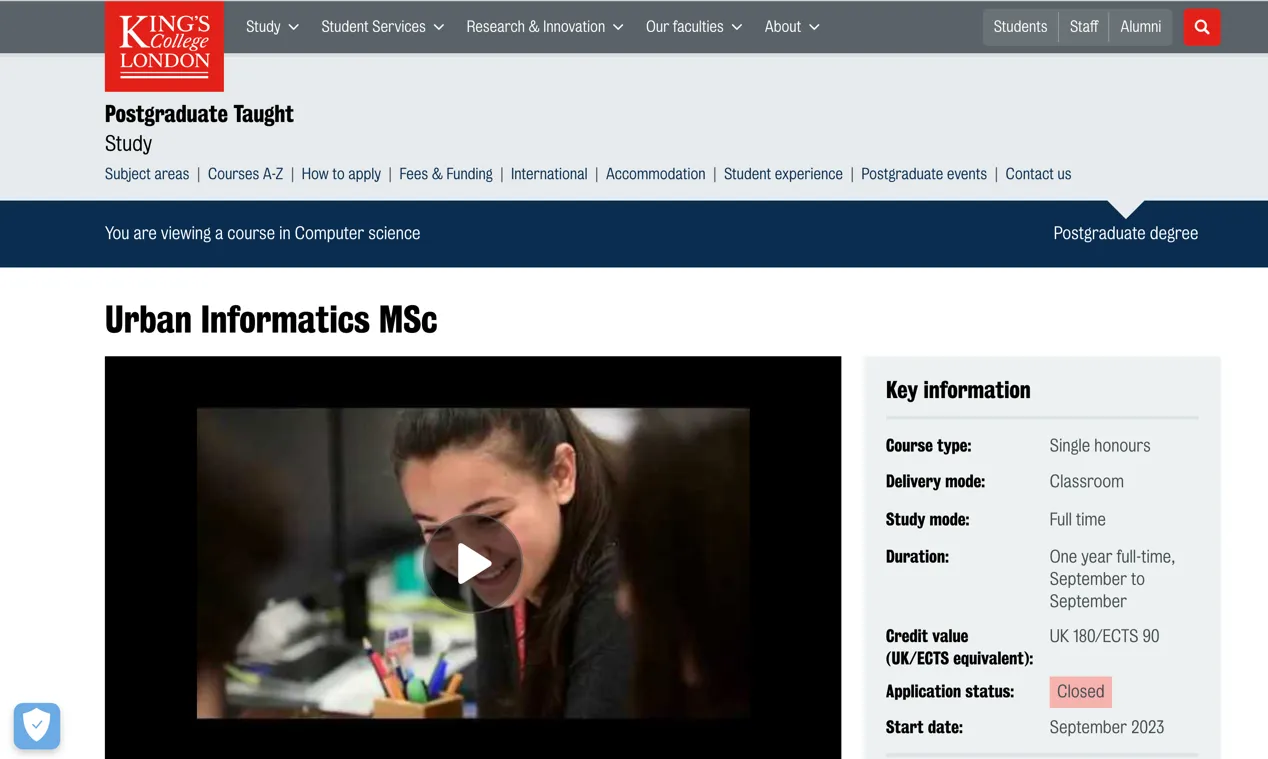Select the Students button in header
This screenshot has width=1268, height=759.
pyautogui.click(x=1020, y=27)
